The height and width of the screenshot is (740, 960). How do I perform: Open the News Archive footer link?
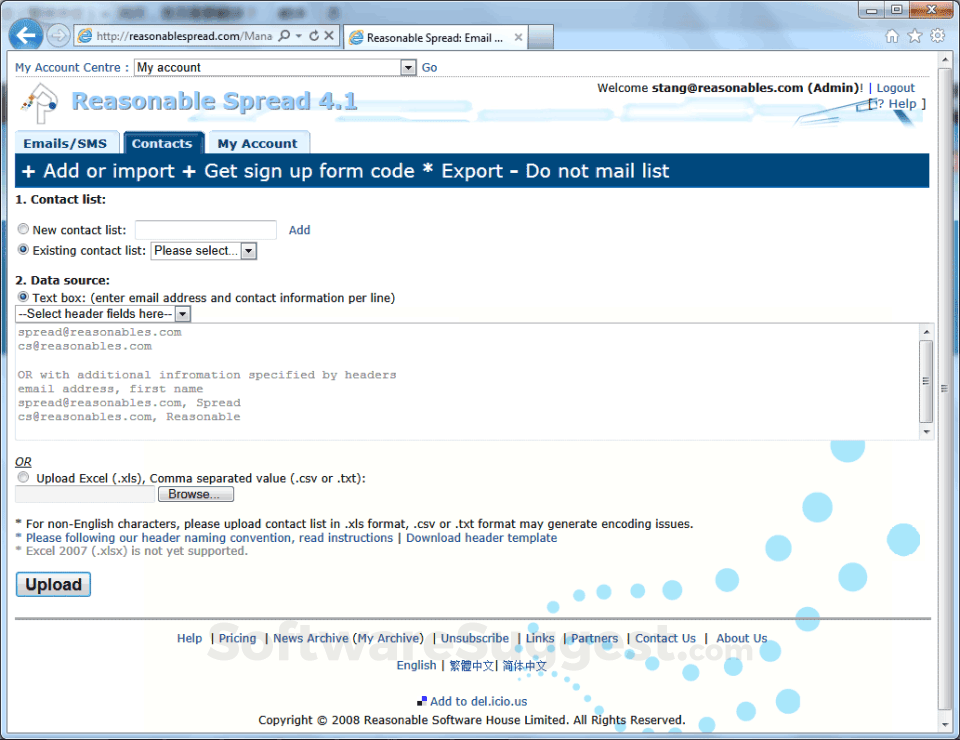click(x=310, y=638)
